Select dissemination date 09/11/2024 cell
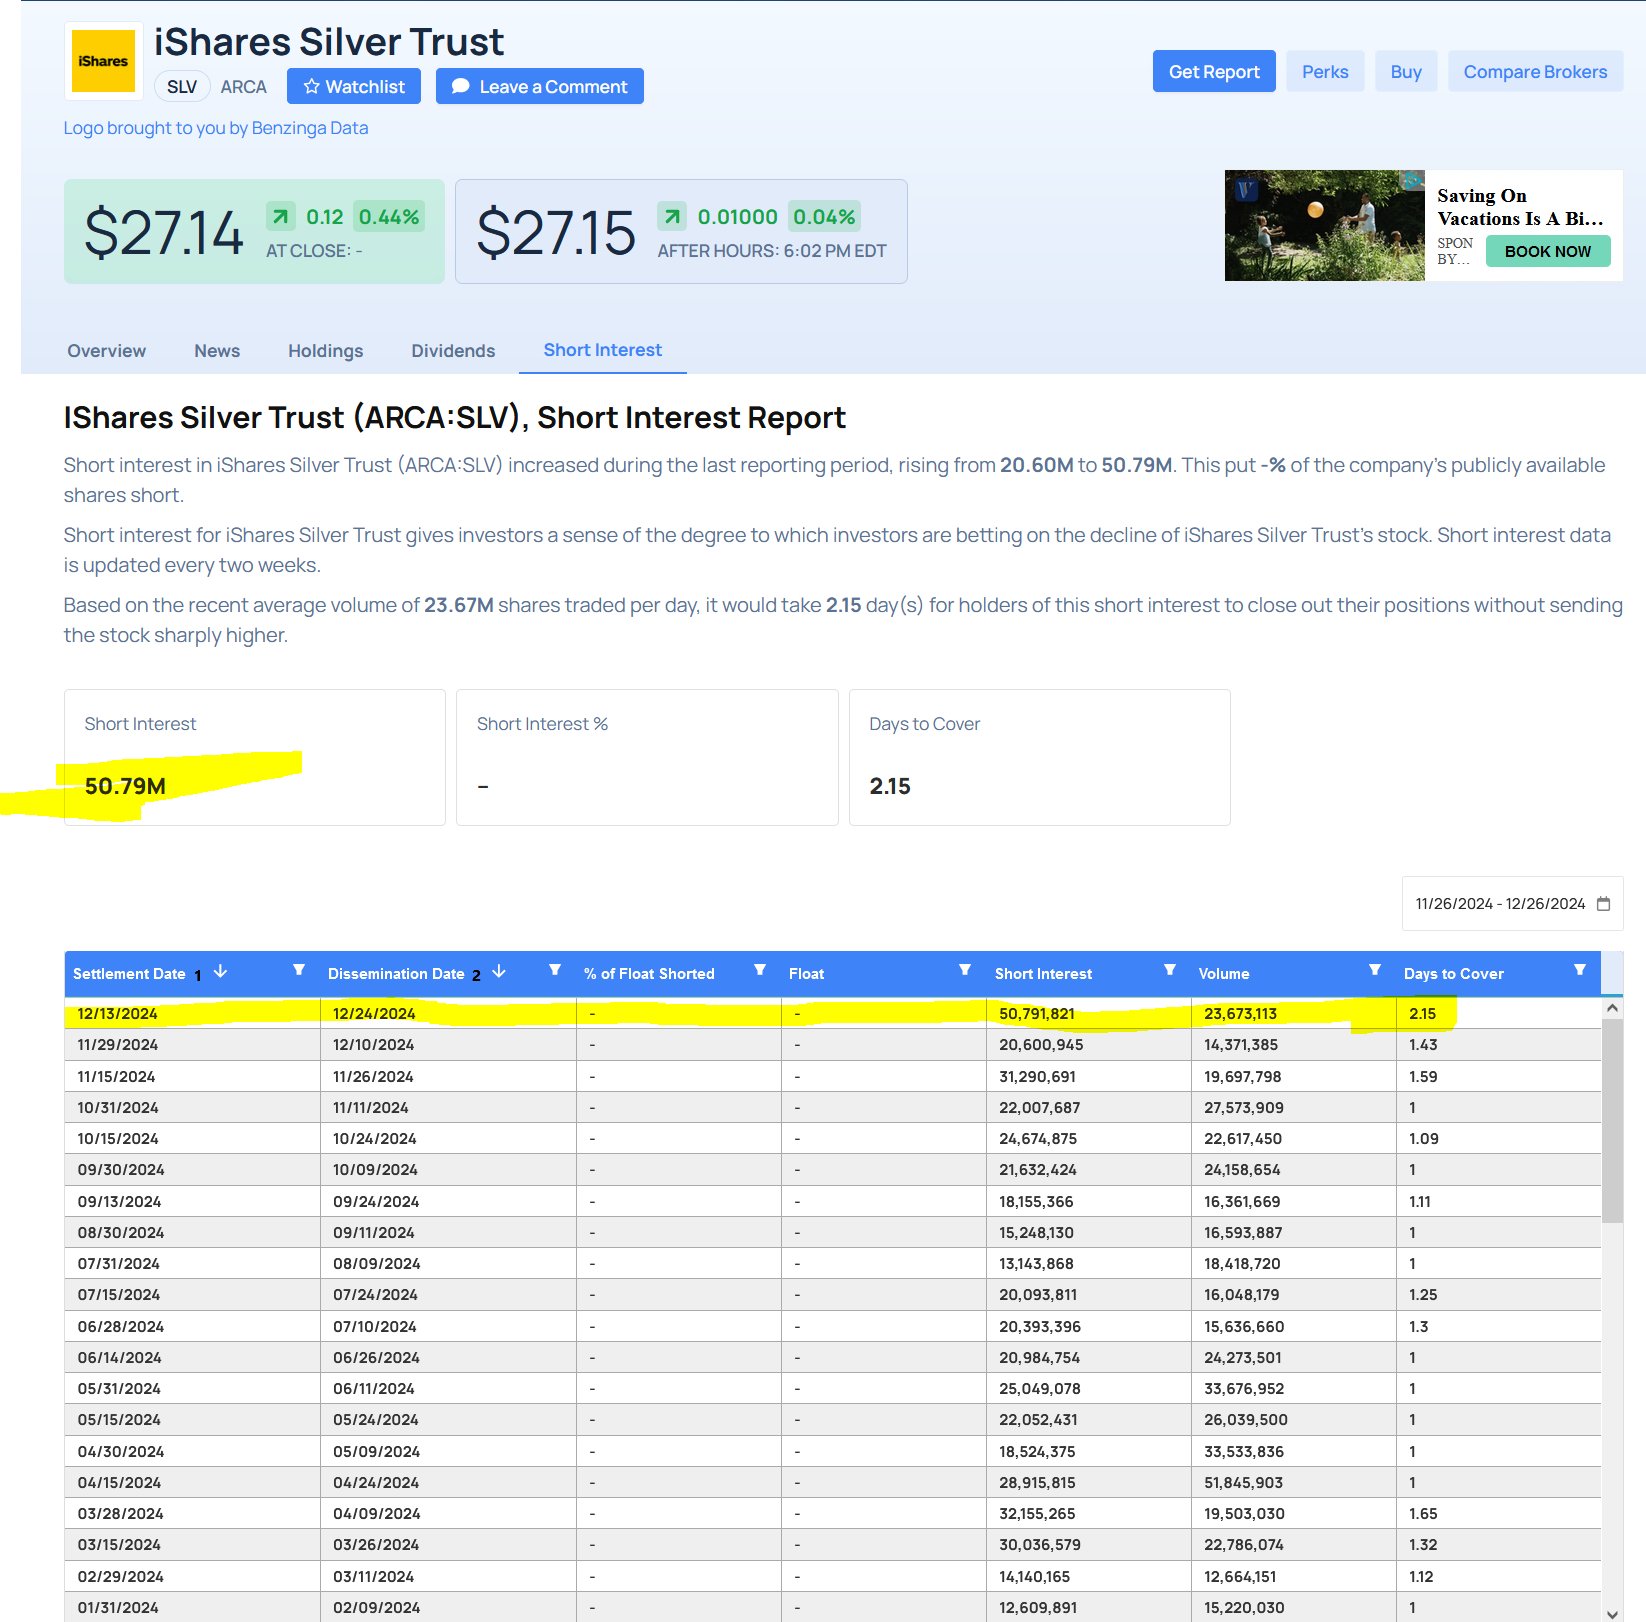Image resolution: width=1646 pixels, height=1622 pixels. click(449, 1232)
